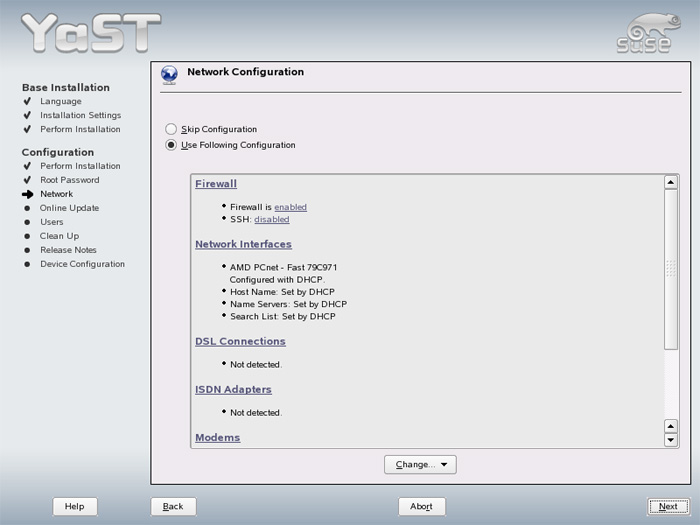Click 'Search List: Set by DHCP' text

coord(283,317)
